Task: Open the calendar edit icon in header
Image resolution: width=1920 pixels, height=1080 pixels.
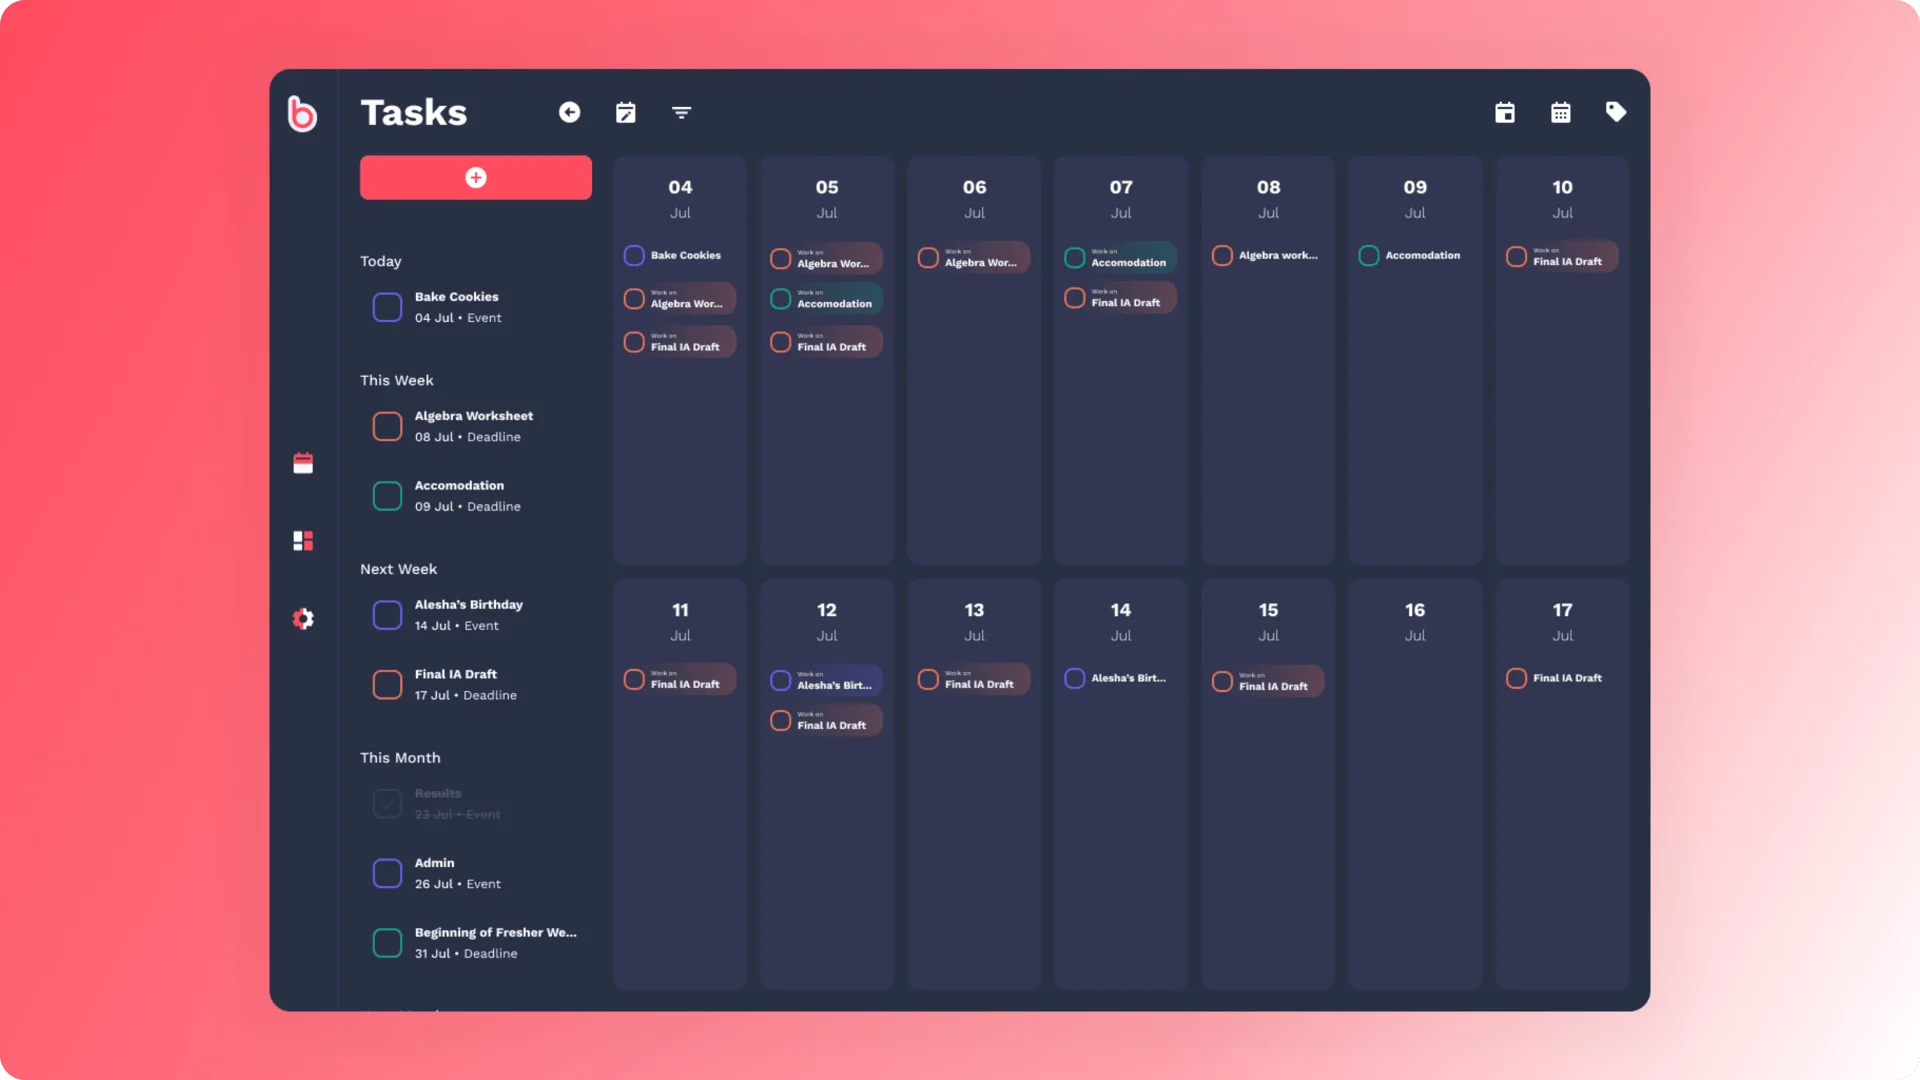Action: pyautogui.click(x=626, y=112)
